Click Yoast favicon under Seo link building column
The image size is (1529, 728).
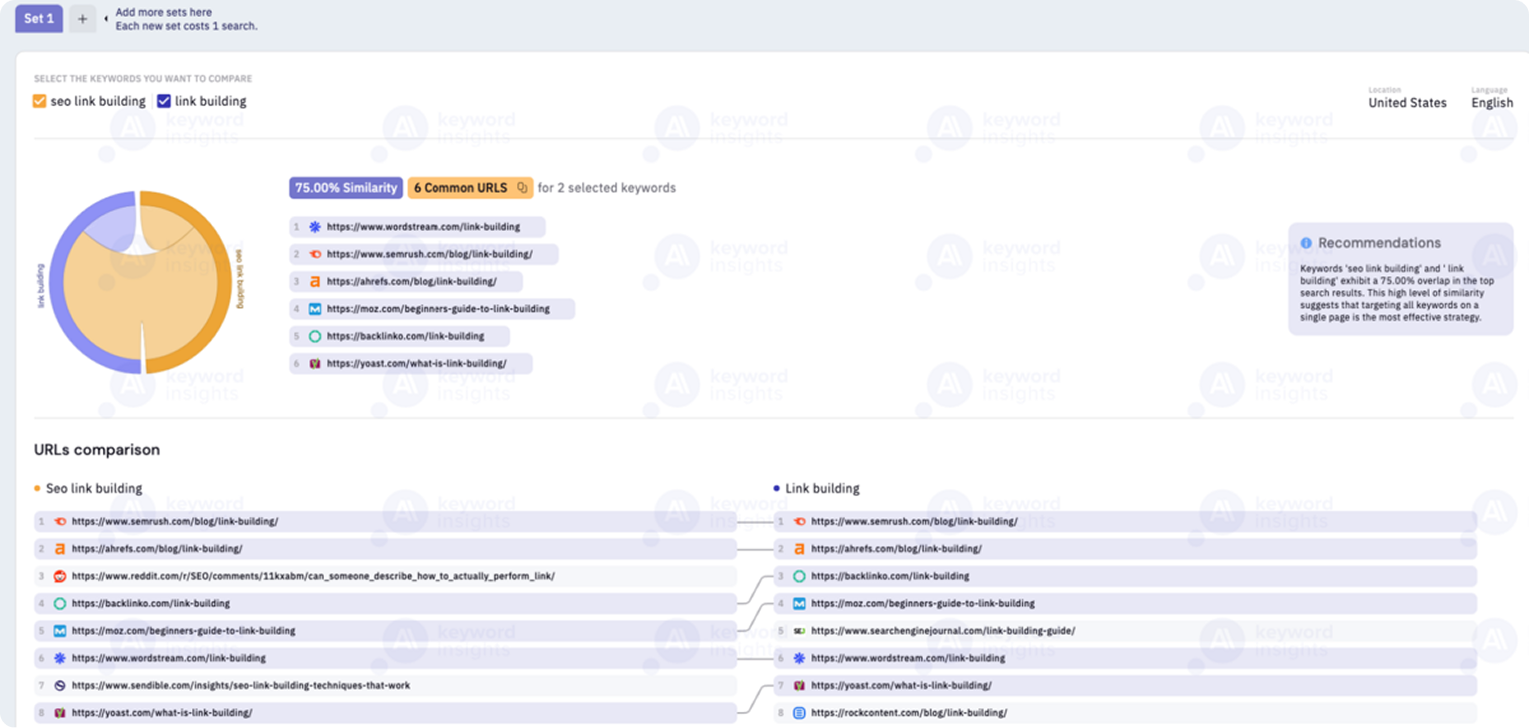tap(60, 713)
